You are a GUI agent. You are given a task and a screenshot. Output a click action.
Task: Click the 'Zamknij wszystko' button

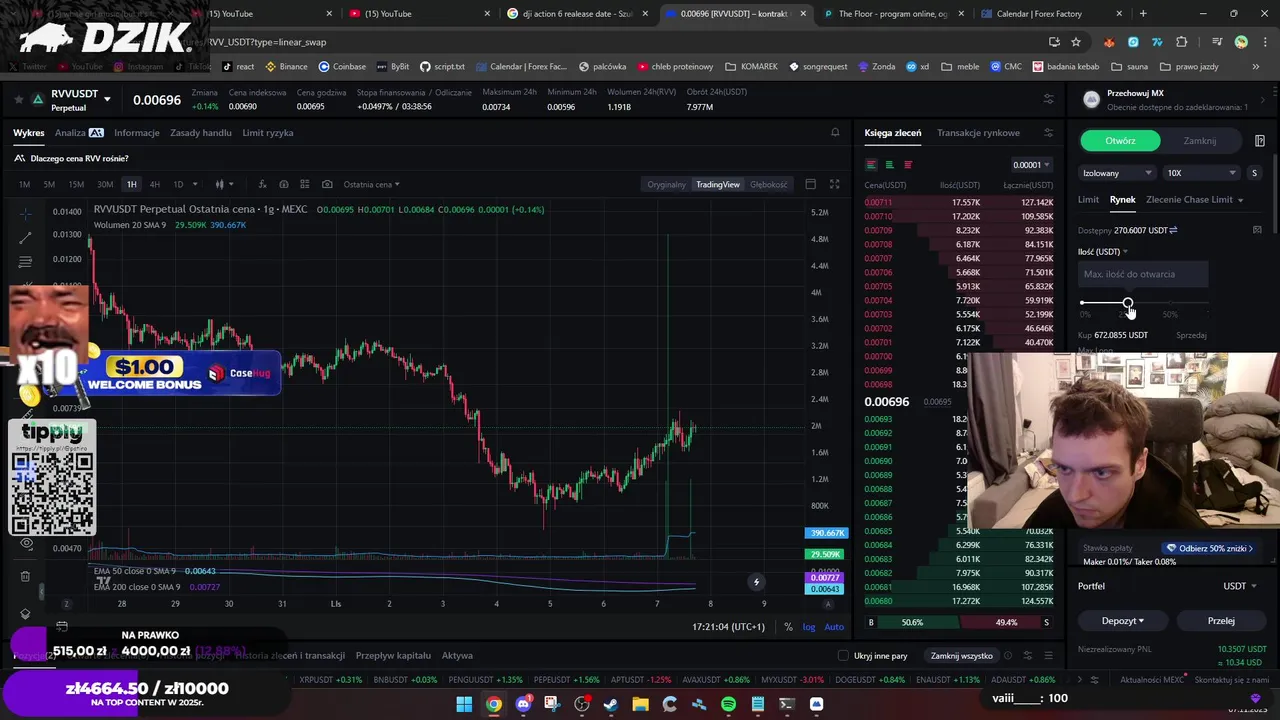[961, 656]
